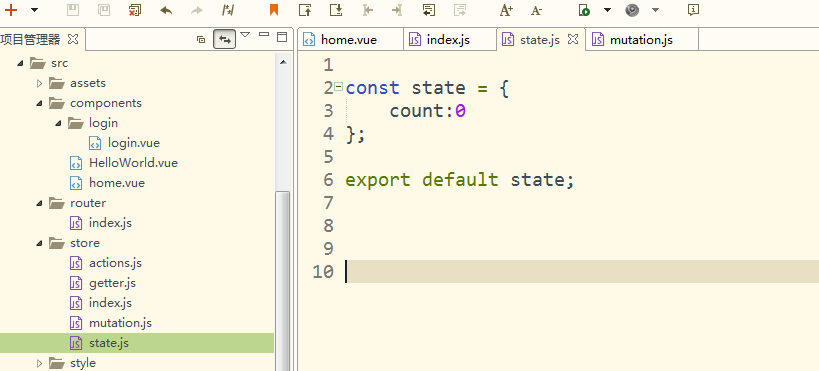Click the decrease font size icon
819x371 pixels.
[536, 9]
